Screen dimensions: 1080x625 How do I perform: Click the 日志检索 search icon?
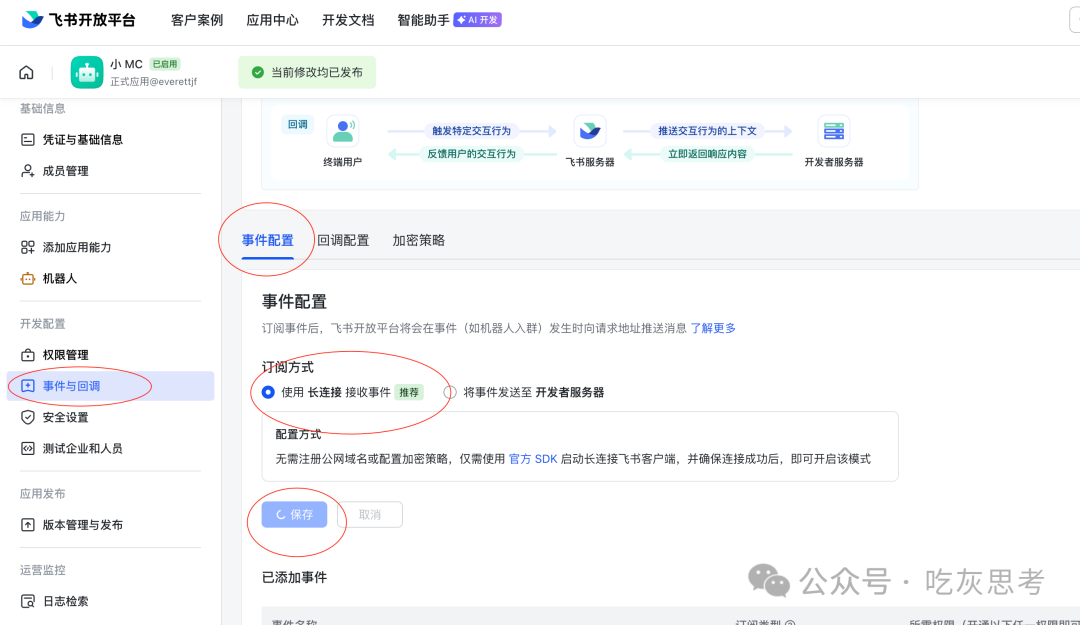(28, 602)
